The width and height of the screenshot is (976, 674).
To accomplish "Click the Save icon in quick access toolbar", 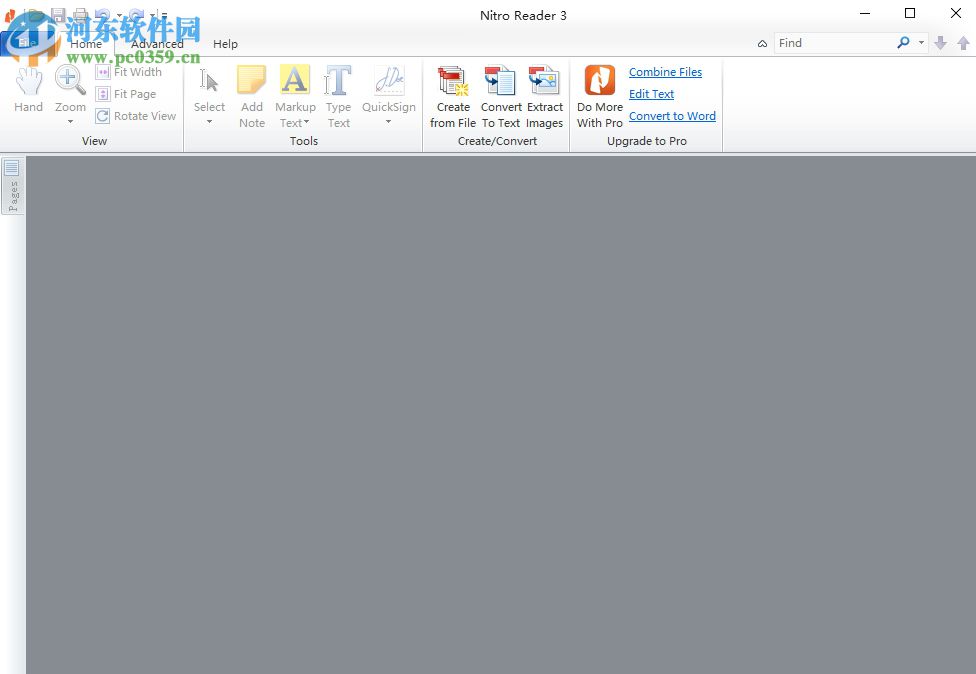I will (58, 15).
